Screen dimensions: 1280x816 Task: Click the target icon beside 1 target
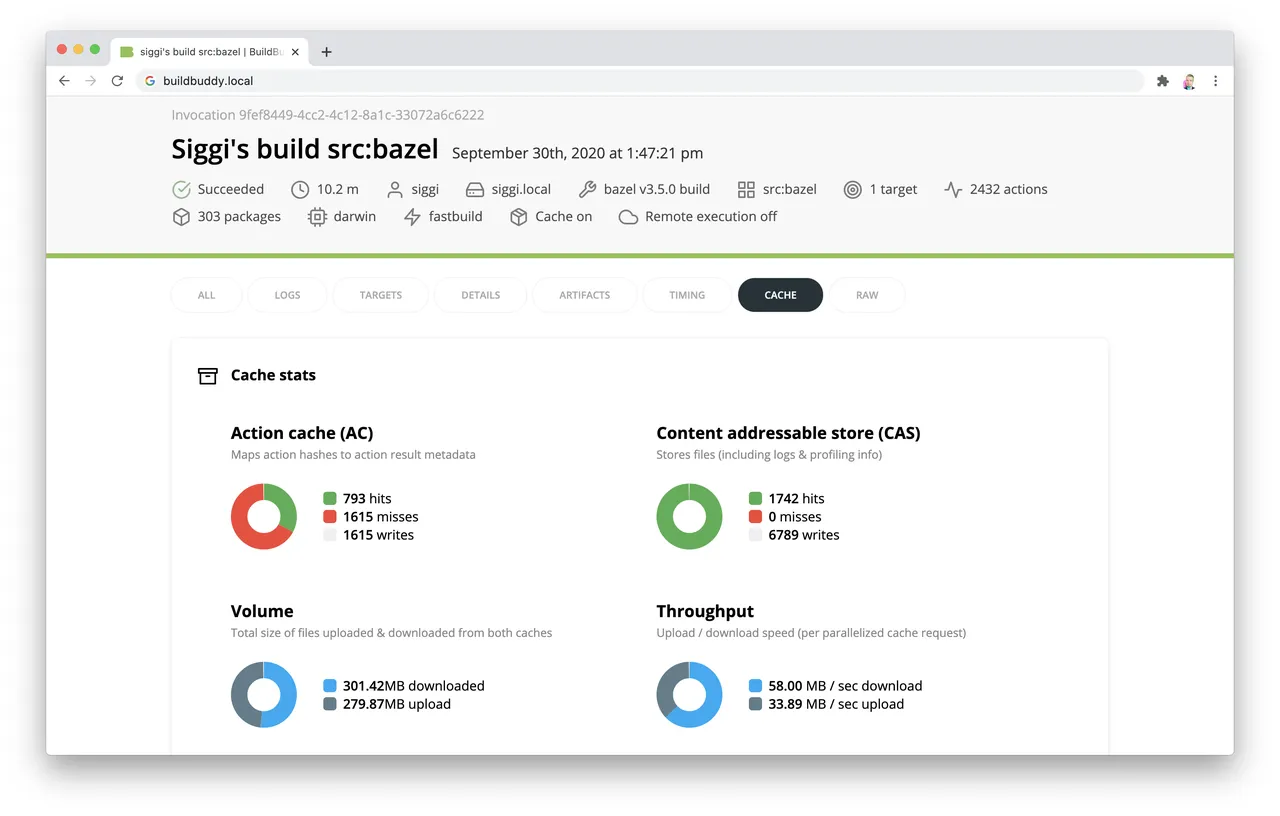click(x=852, y=189)
